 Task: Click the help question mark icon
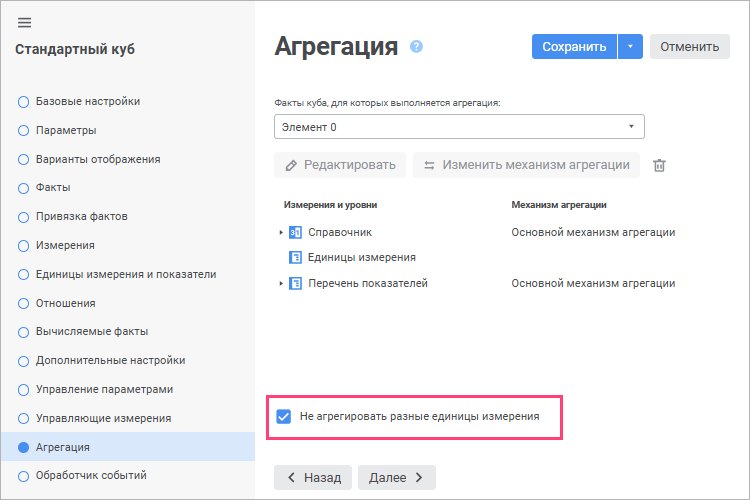coord(416,46)
